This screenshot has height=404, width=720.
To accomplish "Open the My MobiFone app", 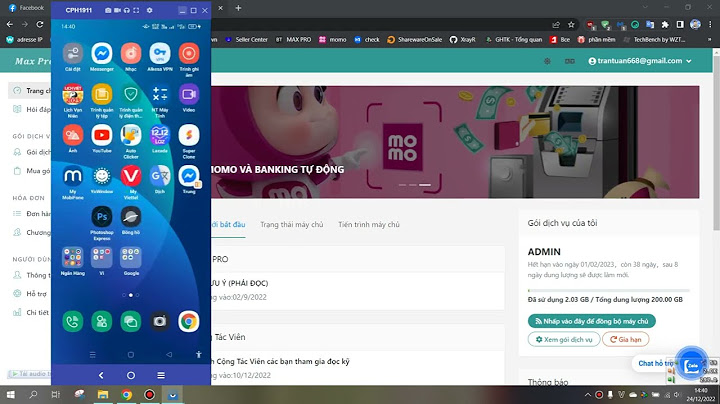I will pyautogui.click(x=73, y=176).
